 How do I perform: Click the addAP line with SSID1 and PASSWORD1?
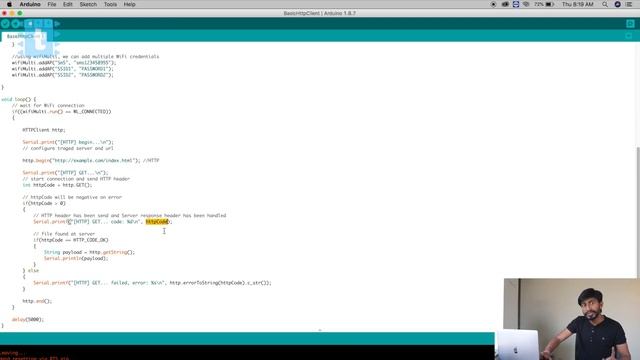click(x=62, y=69)
